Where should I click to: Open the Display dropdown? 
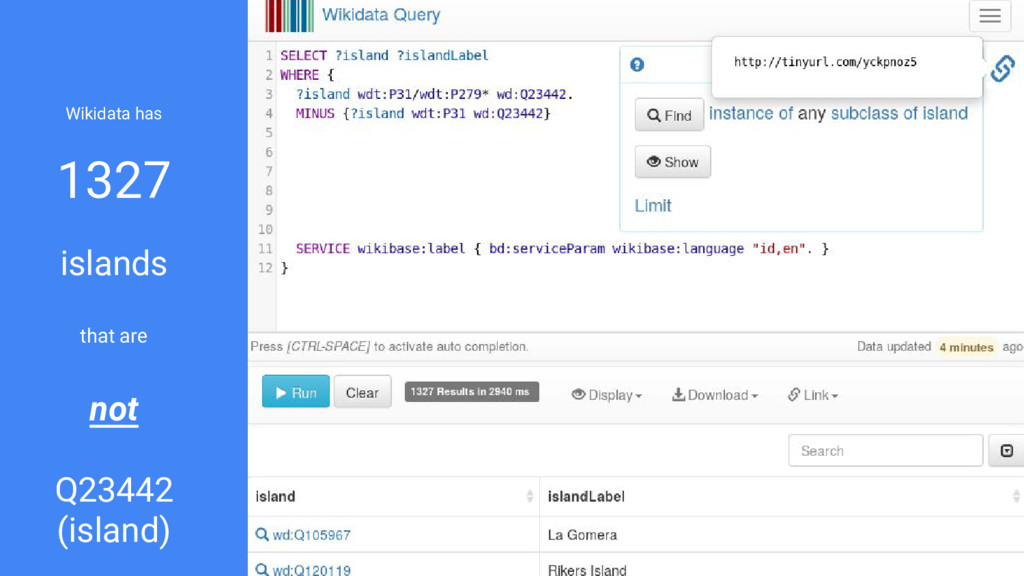click(607, 395)
